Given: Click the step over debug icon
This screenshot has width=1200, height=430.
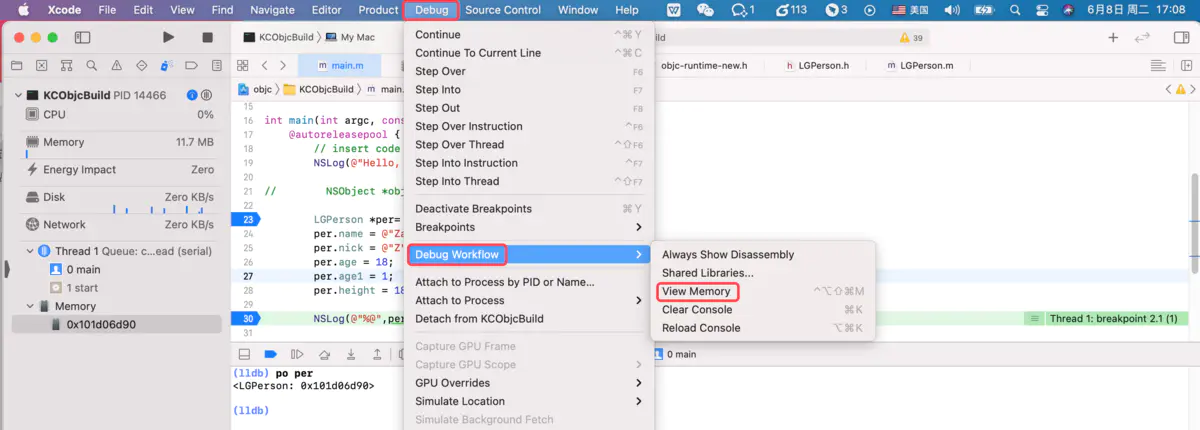Looking at the screenshot, I should pos(324,354).
